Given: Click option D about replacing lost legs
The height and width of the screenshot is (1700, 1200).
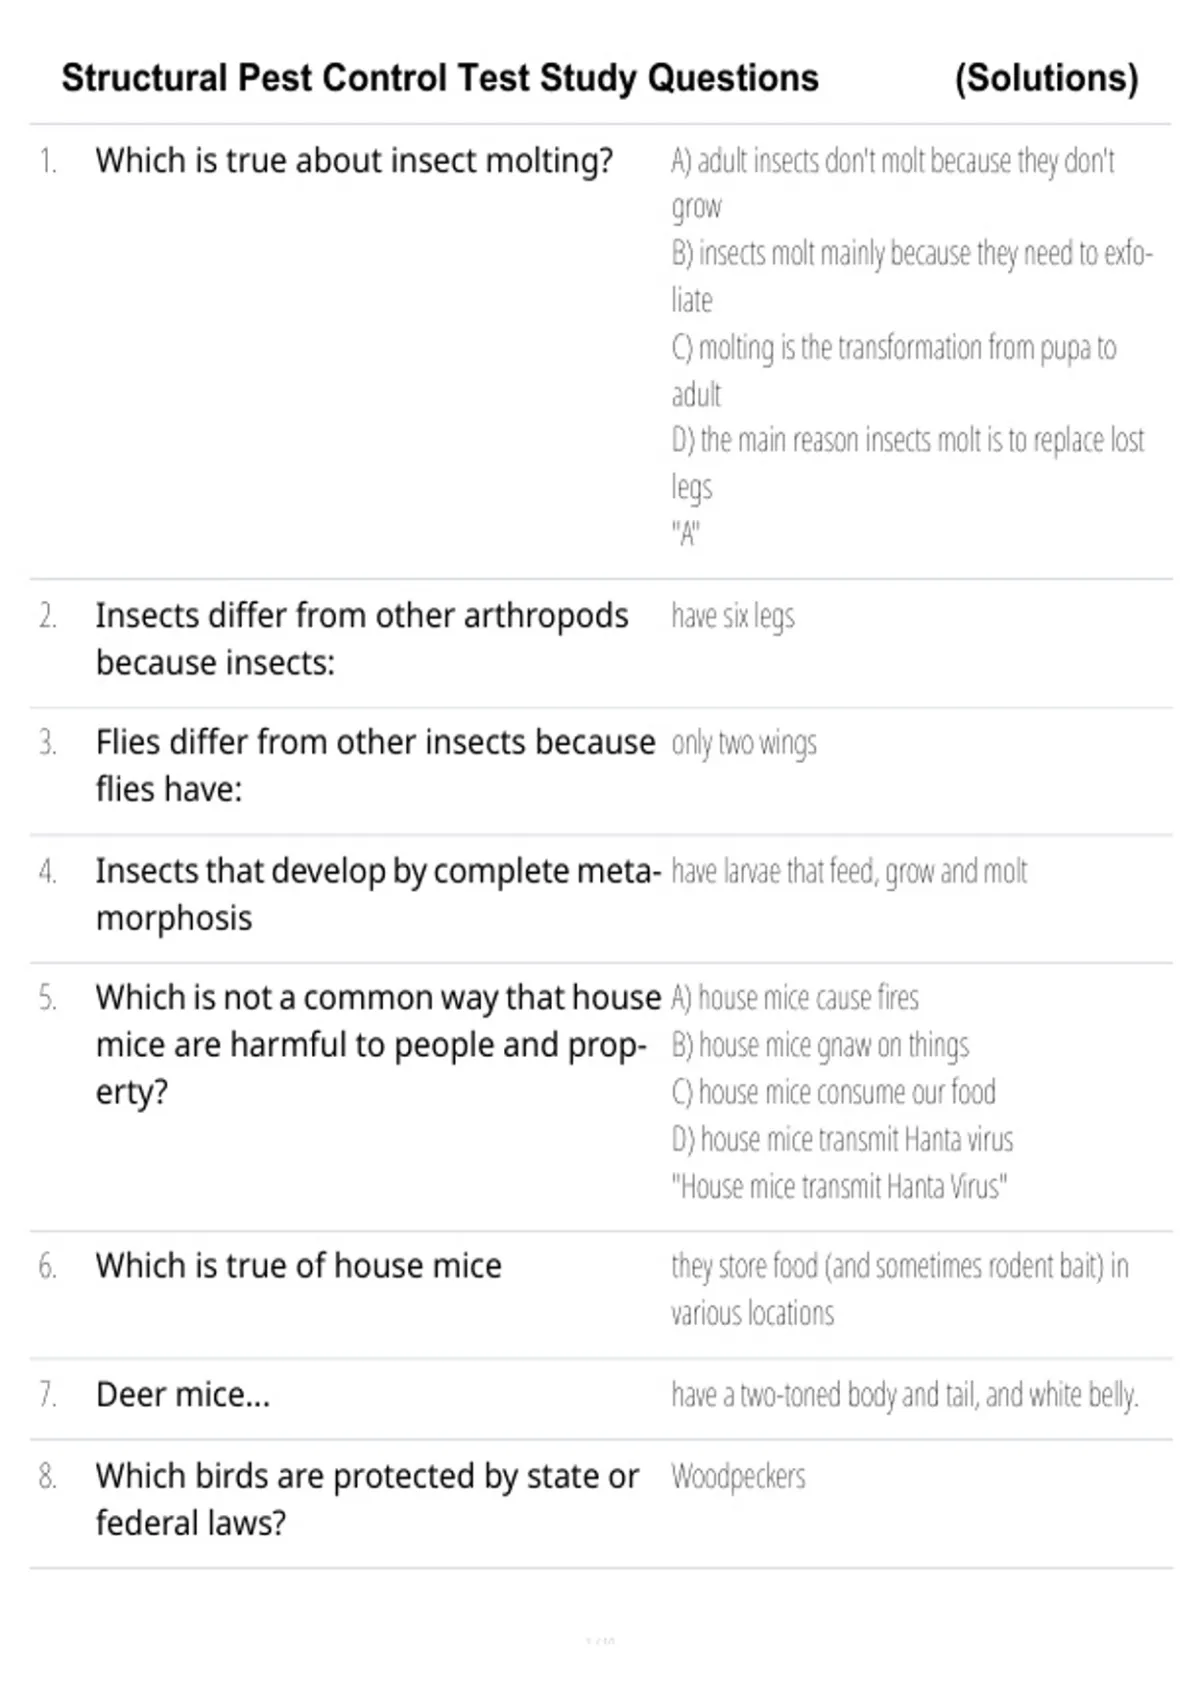Looking at the screenshot, I should 907,462.
